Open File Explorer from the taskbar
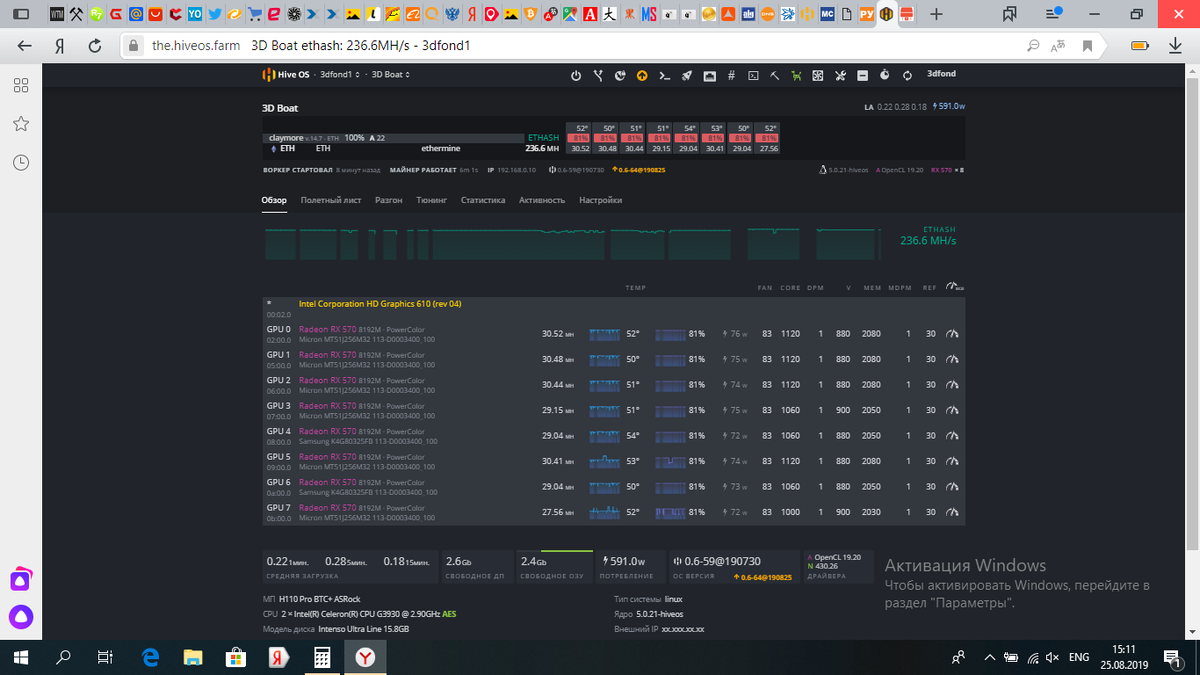Image resolution: width=1200 pixels, height=675 pixels. coord(193,657)
